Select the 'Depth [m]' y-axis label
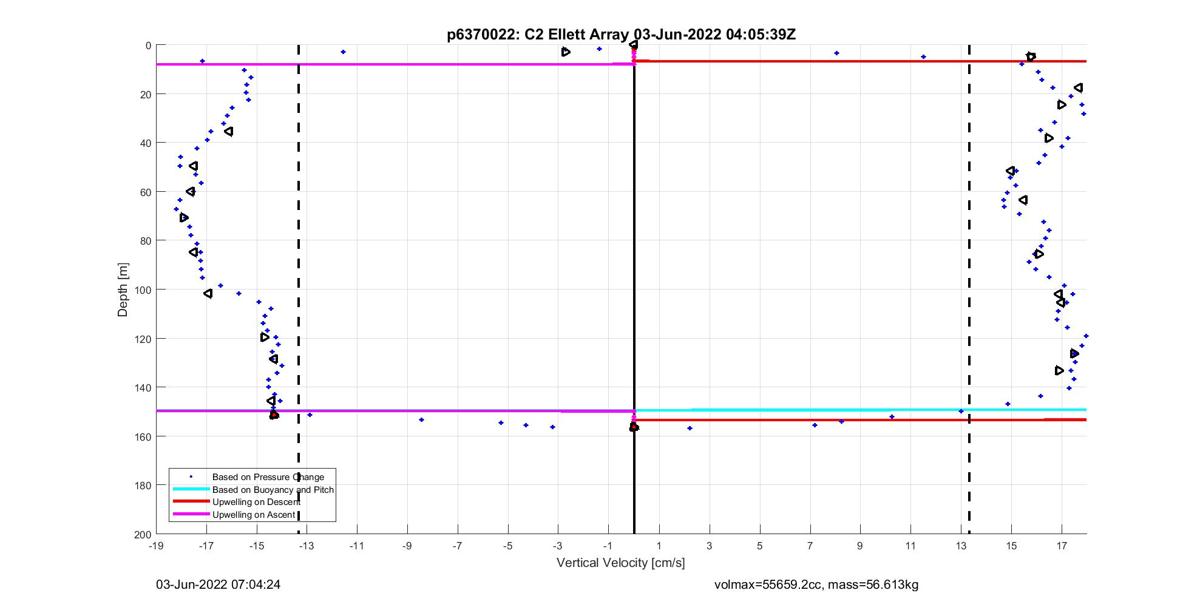The height and width of the screenshot is (601, 1200). (x=123, y=290)
